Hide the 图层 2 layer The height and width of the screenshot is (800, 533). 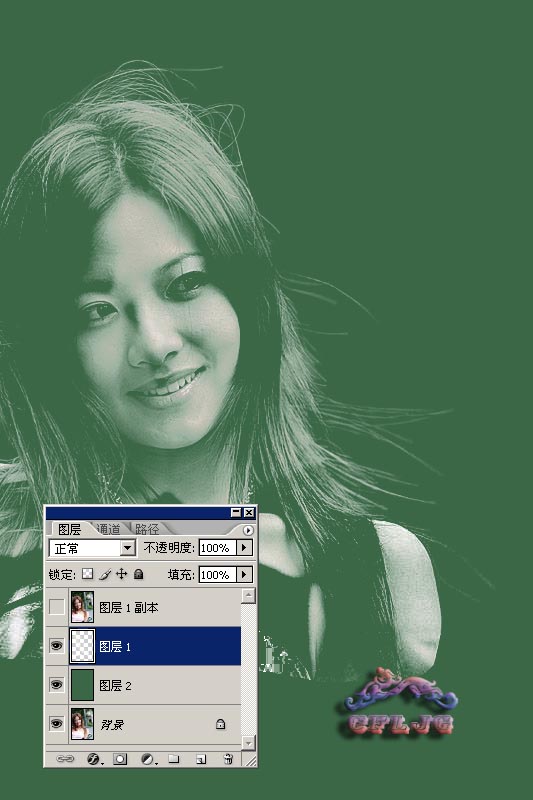pyautogui.click(x=57, y=685)
